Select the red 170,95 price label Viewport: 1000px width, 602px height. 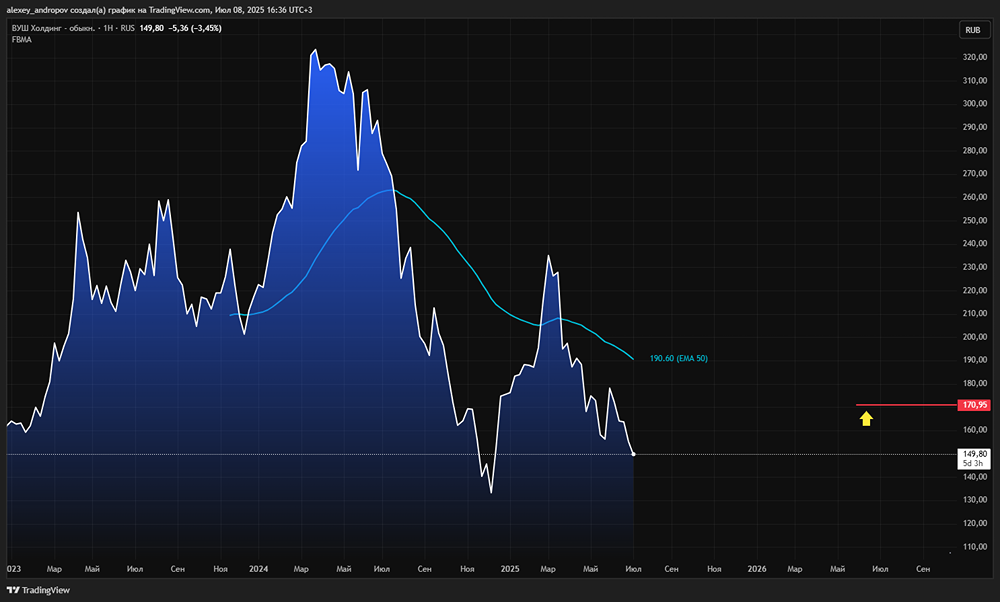coord(974,405)
